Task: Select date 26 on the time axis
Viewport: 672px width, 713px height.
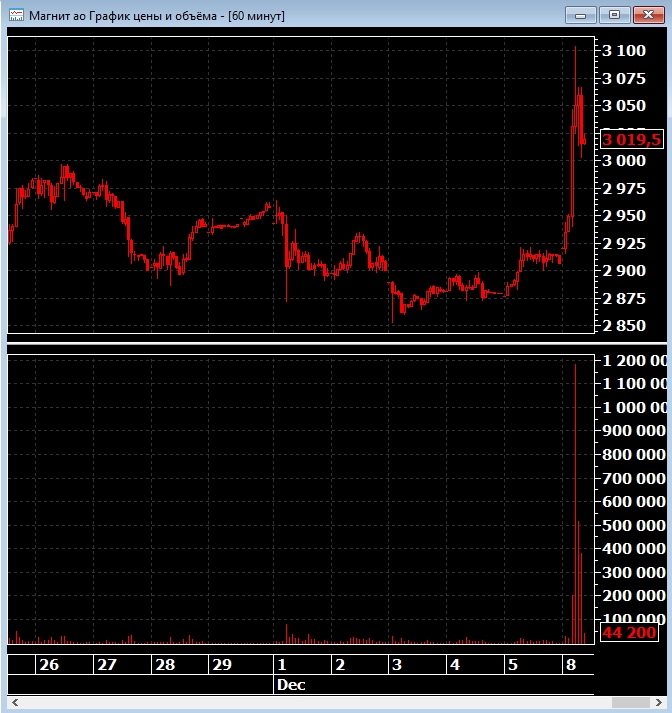Action: tap(49, 665)
